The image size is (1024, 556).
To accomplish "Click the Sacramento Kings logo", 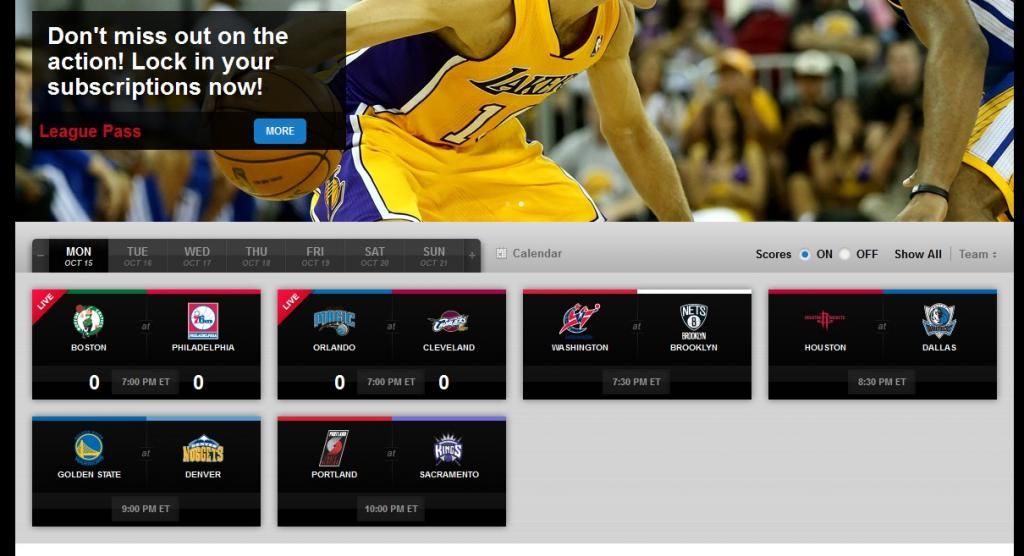I will tap(448, 448).
